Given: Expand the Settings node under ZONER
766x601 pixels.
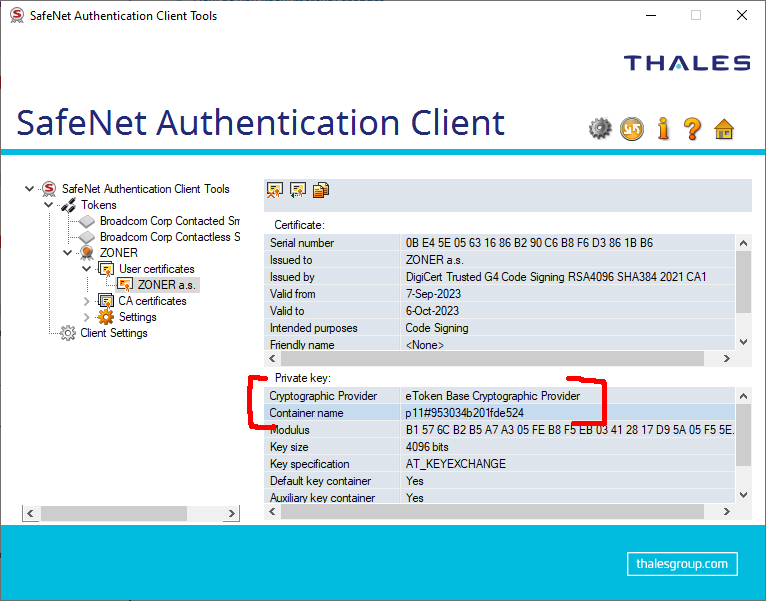Looking at the screenshot, I should pos(86,317).
